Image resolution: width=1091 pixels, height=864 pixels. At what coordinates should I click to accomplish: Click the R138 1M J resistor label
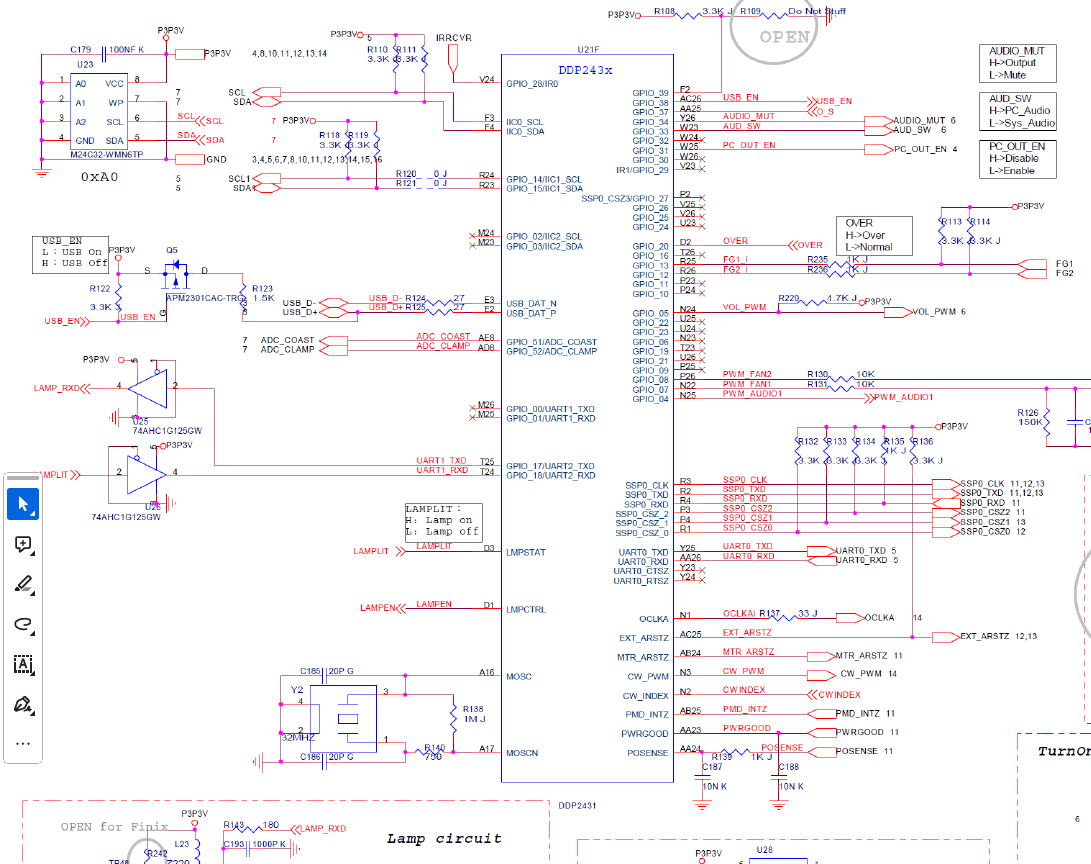pos(474,714)
